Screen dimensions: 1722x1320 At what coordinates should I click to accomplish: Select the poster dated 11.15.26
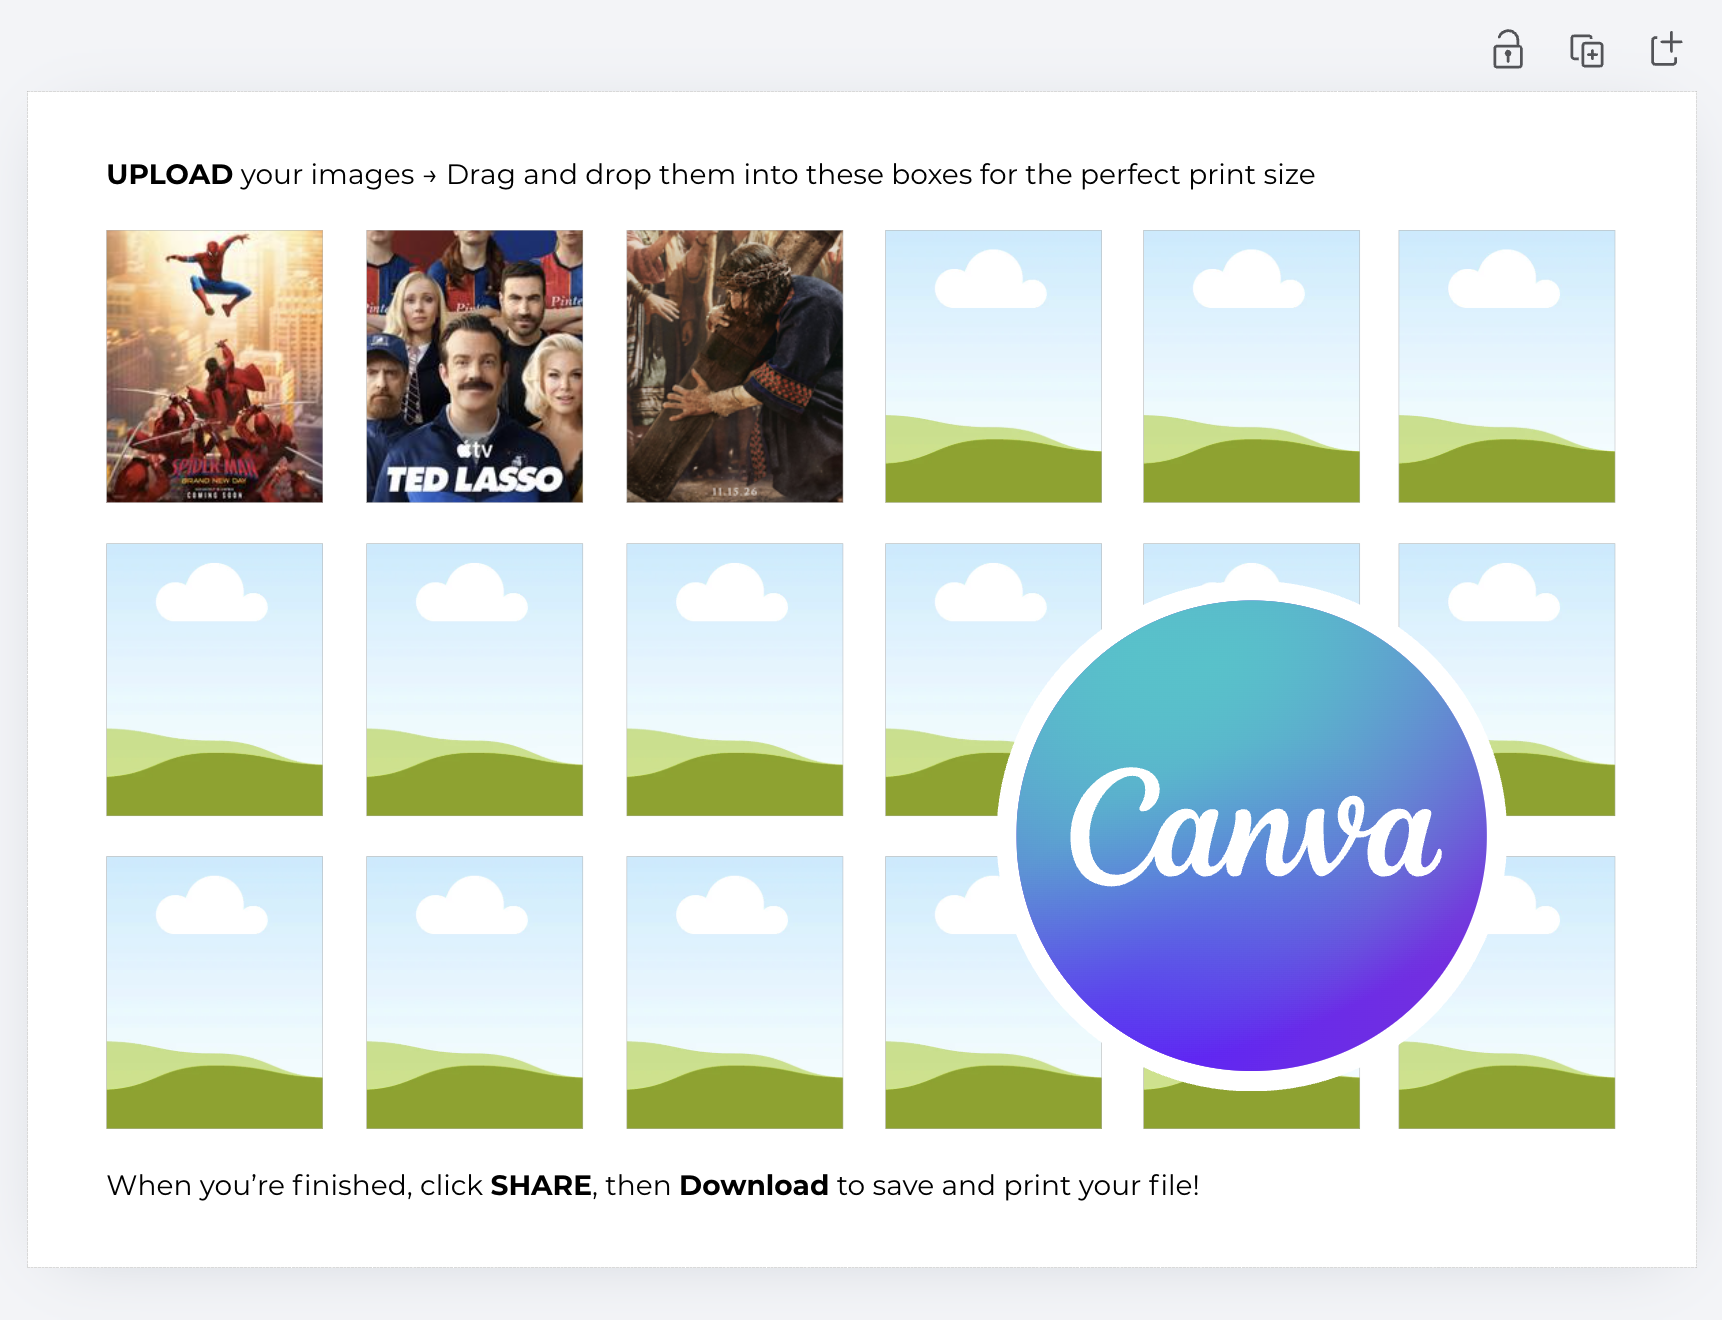pyautogui.click(x=735, y=366)
